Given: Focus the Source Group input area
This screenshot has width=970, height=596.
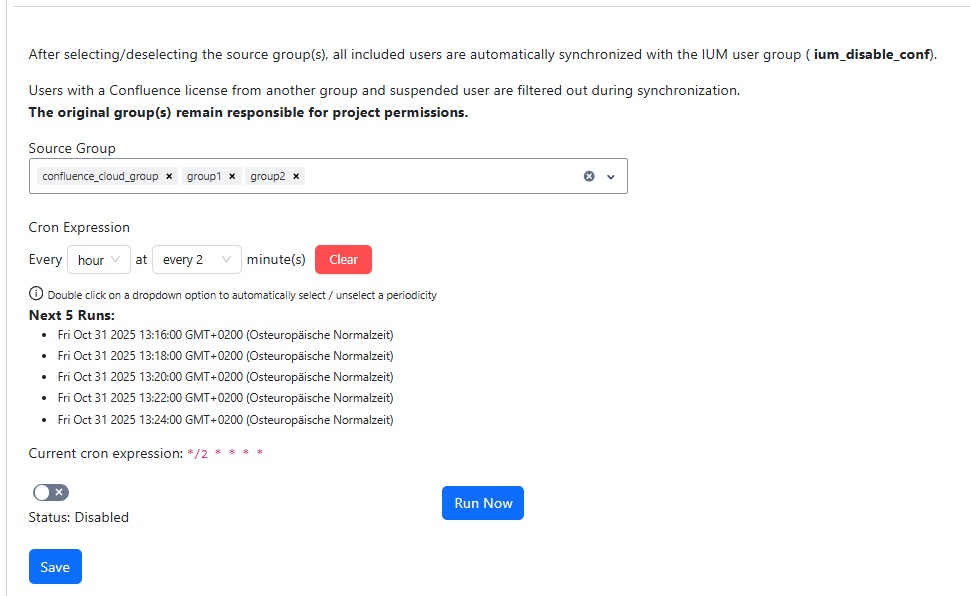Looking at the screenshot, I should coord(440,176).
